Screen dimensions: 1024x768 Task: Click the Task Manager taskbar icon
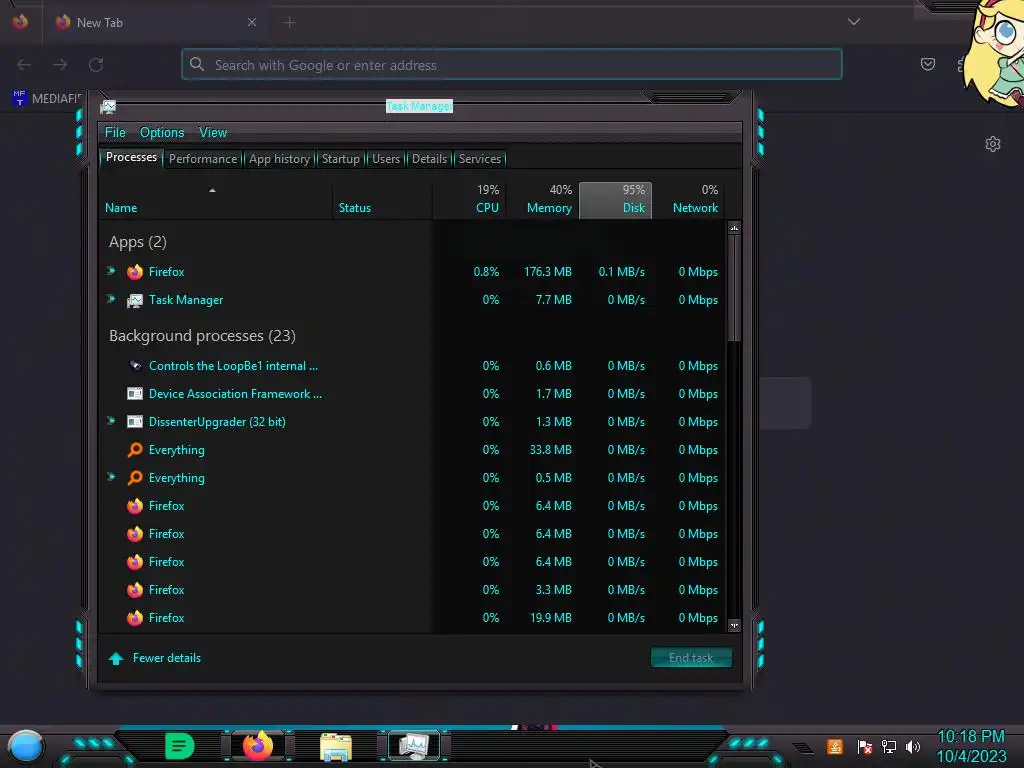414,745
